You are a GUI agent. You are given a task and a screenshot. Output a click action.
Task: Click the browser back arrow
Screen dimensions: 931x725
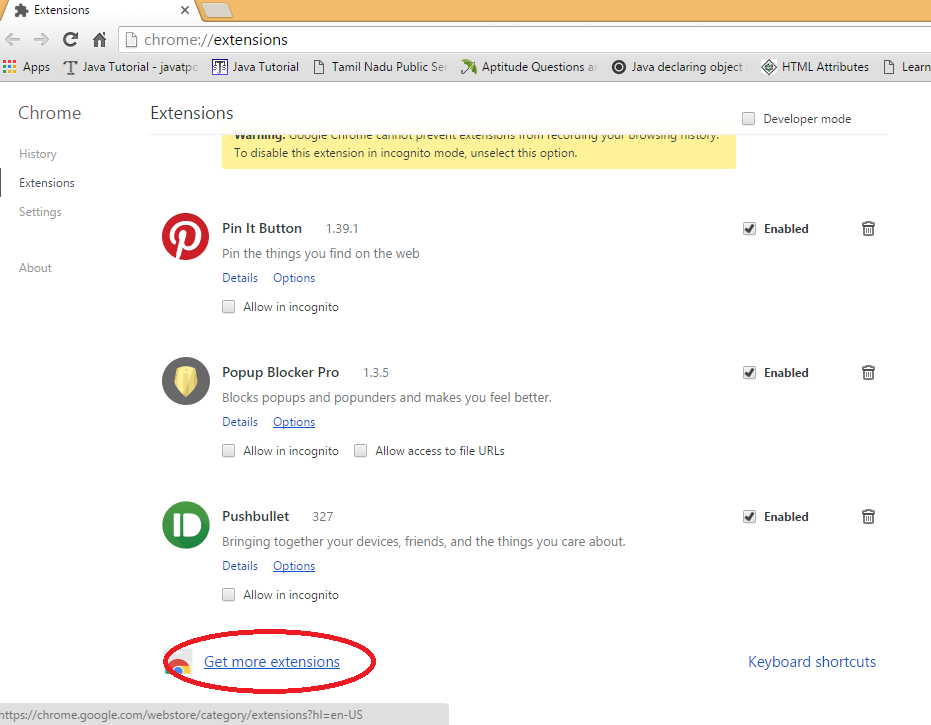(12, 40)
